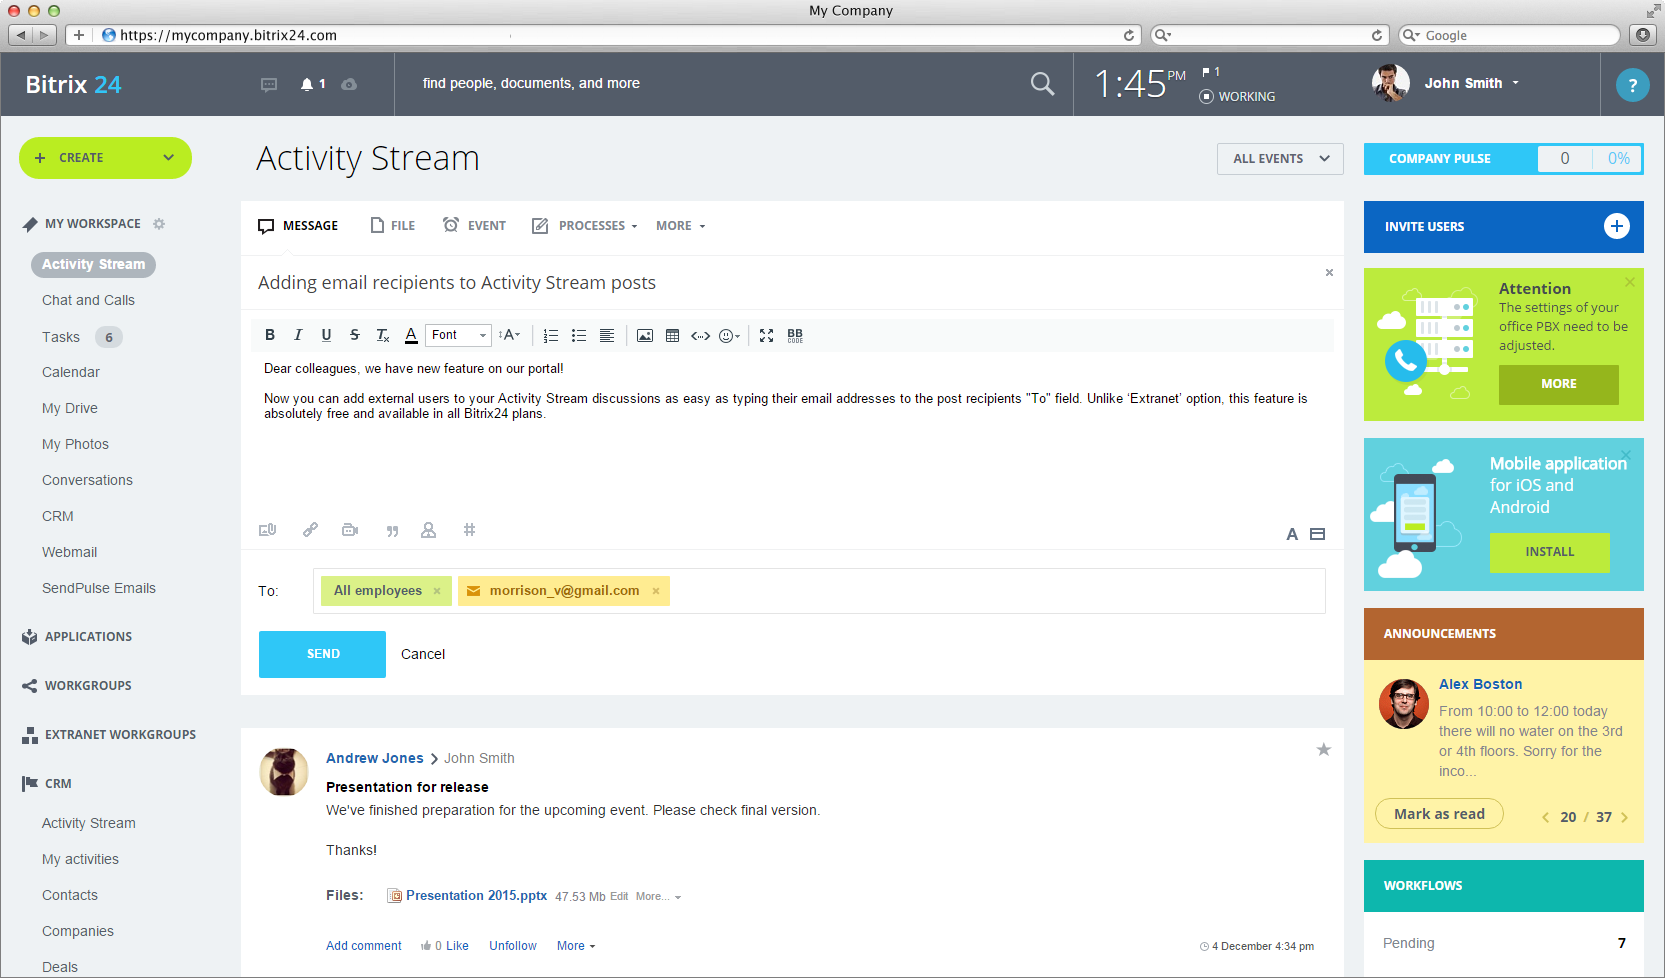1665x978 pixels.
Task: Click the header search magnifier
Action: tap(1042, 84)
